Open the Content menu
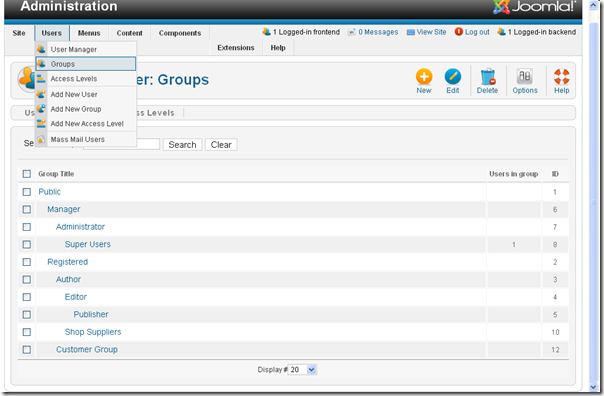The height and width of the screenshot is (396, 604). (129, 33)
